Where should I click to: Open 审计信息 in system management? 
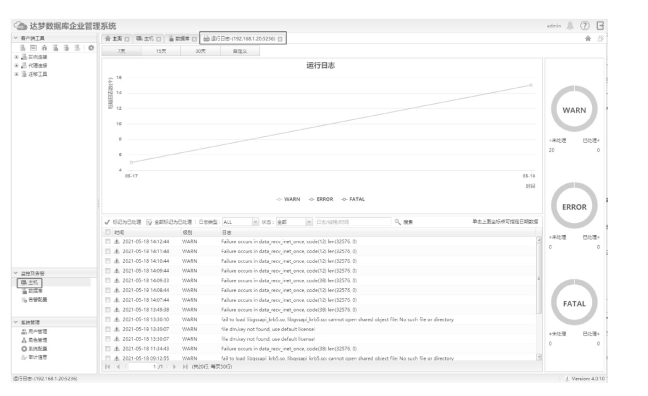point(34,357)
